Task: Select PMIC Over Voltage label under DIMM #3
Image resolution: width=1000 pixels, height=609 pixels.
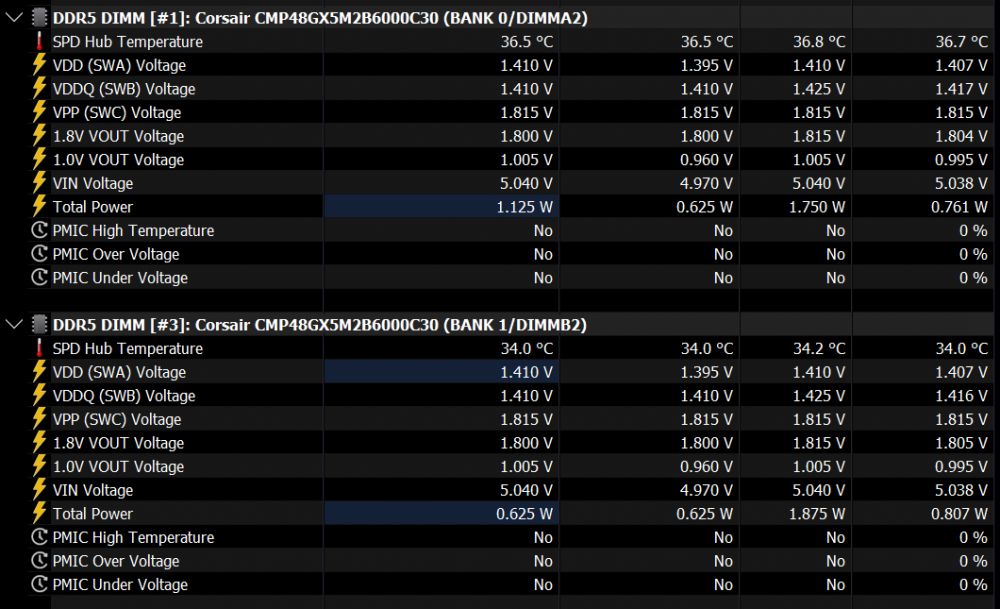Action: tap(115, 561)
